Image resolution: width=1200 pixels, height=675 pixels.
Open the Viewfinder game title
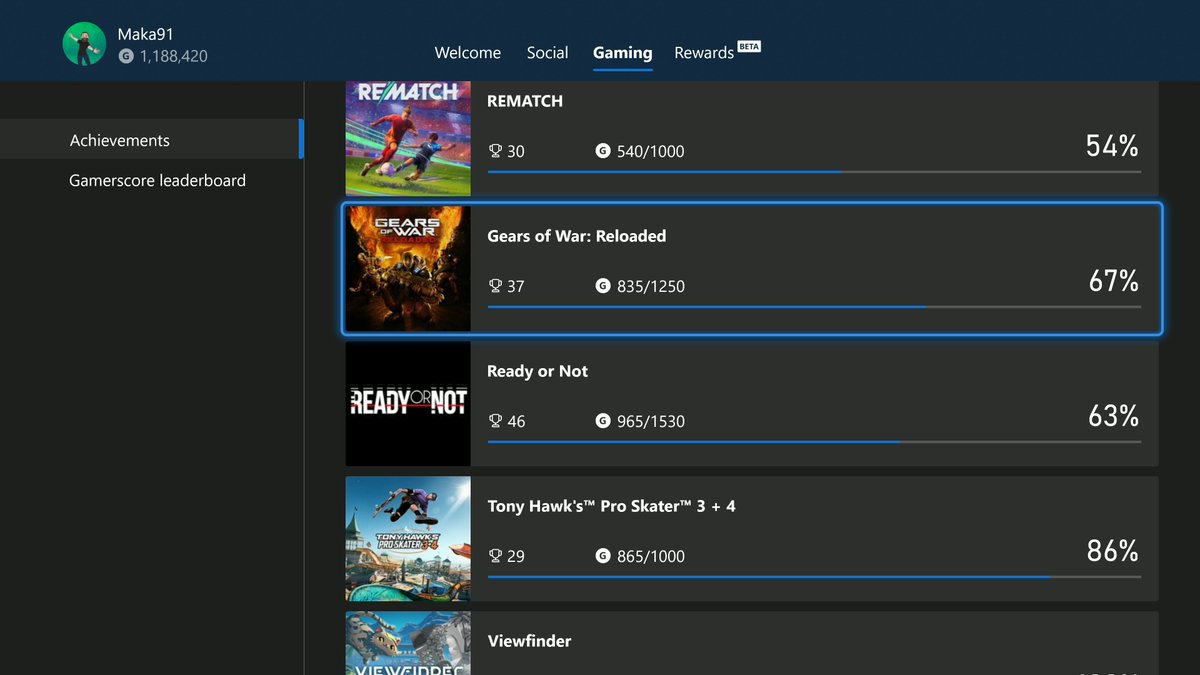point(529,641)
